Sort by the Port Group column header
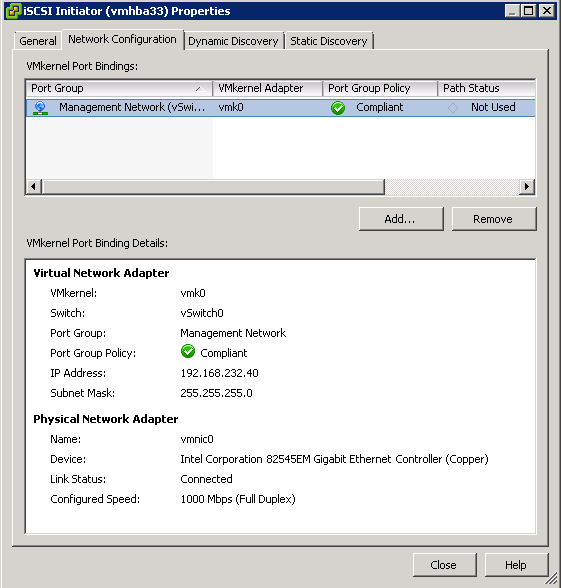Screen dimensions: 561x588 pyautogui.click(x=119, y=88)
